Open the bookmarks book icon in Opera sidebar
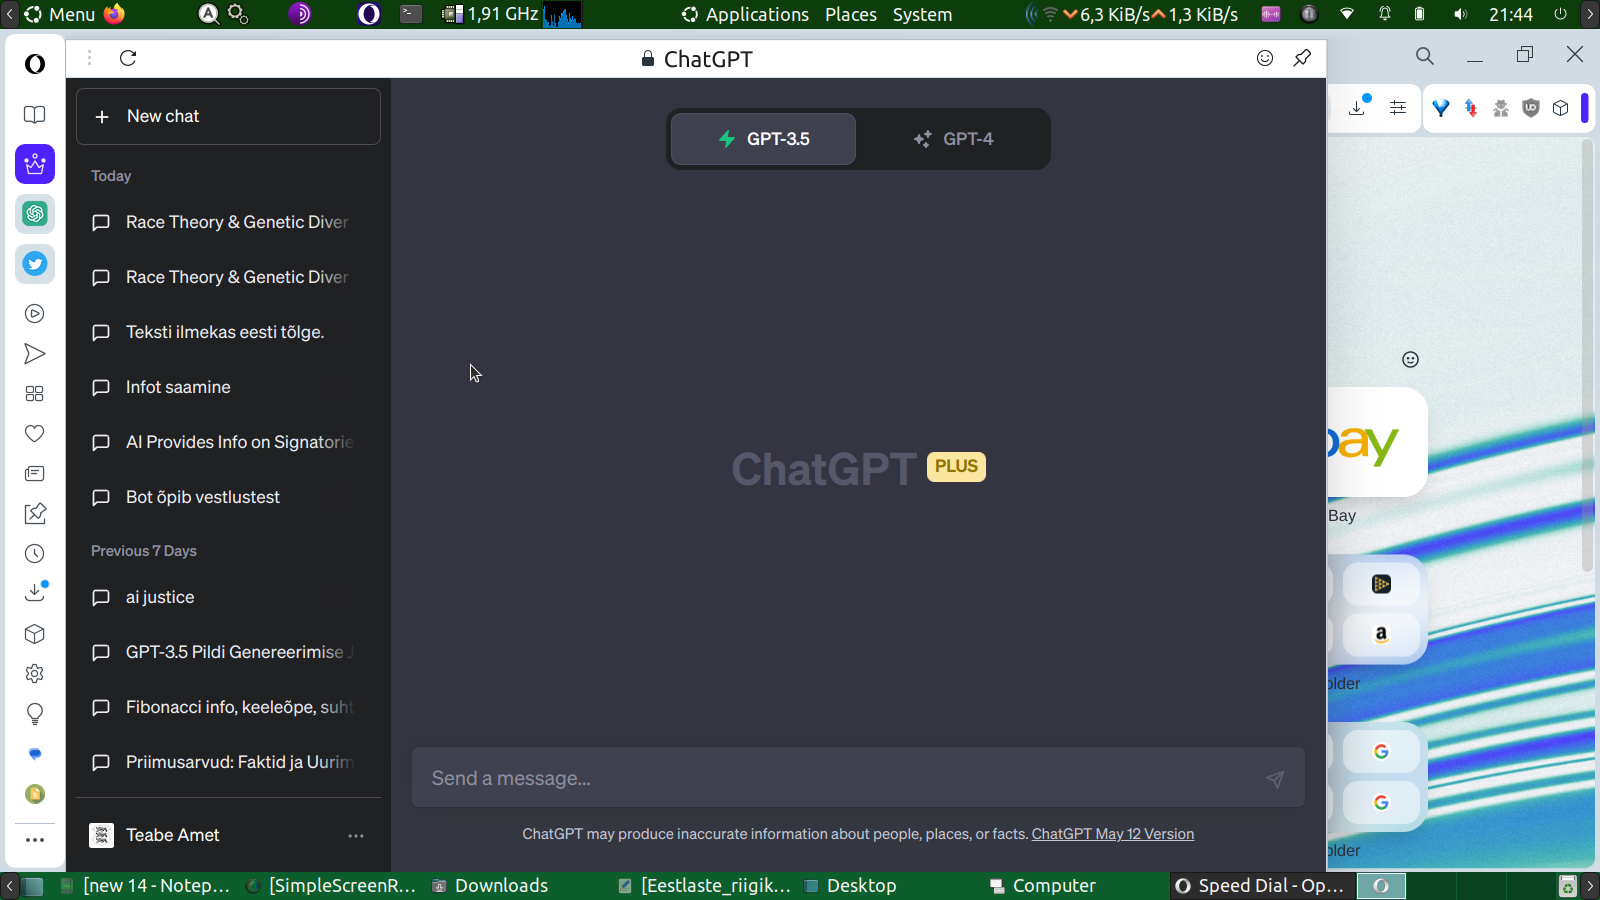This screenshot has width=1600, height=900. [x=35, y=115]
